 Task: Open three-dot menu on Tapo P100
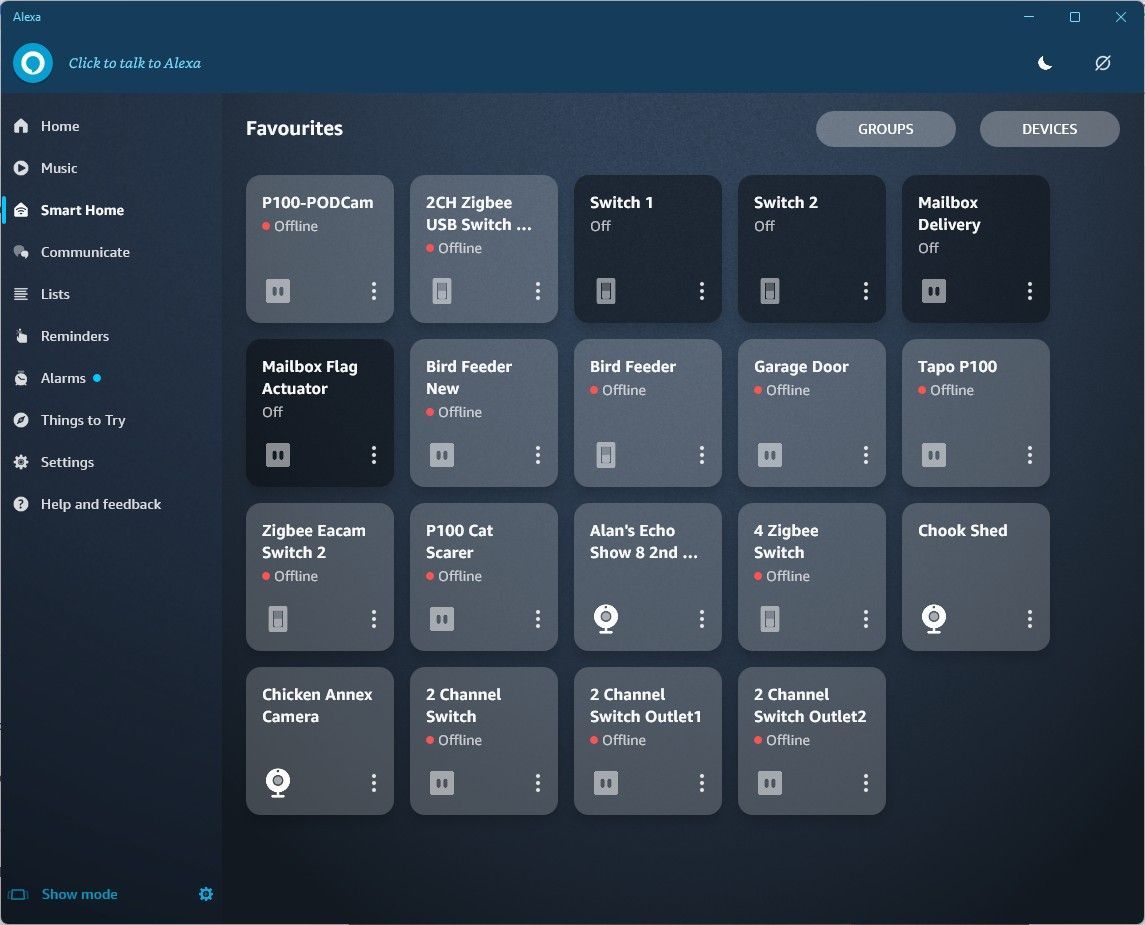(x=1030, y=455)
